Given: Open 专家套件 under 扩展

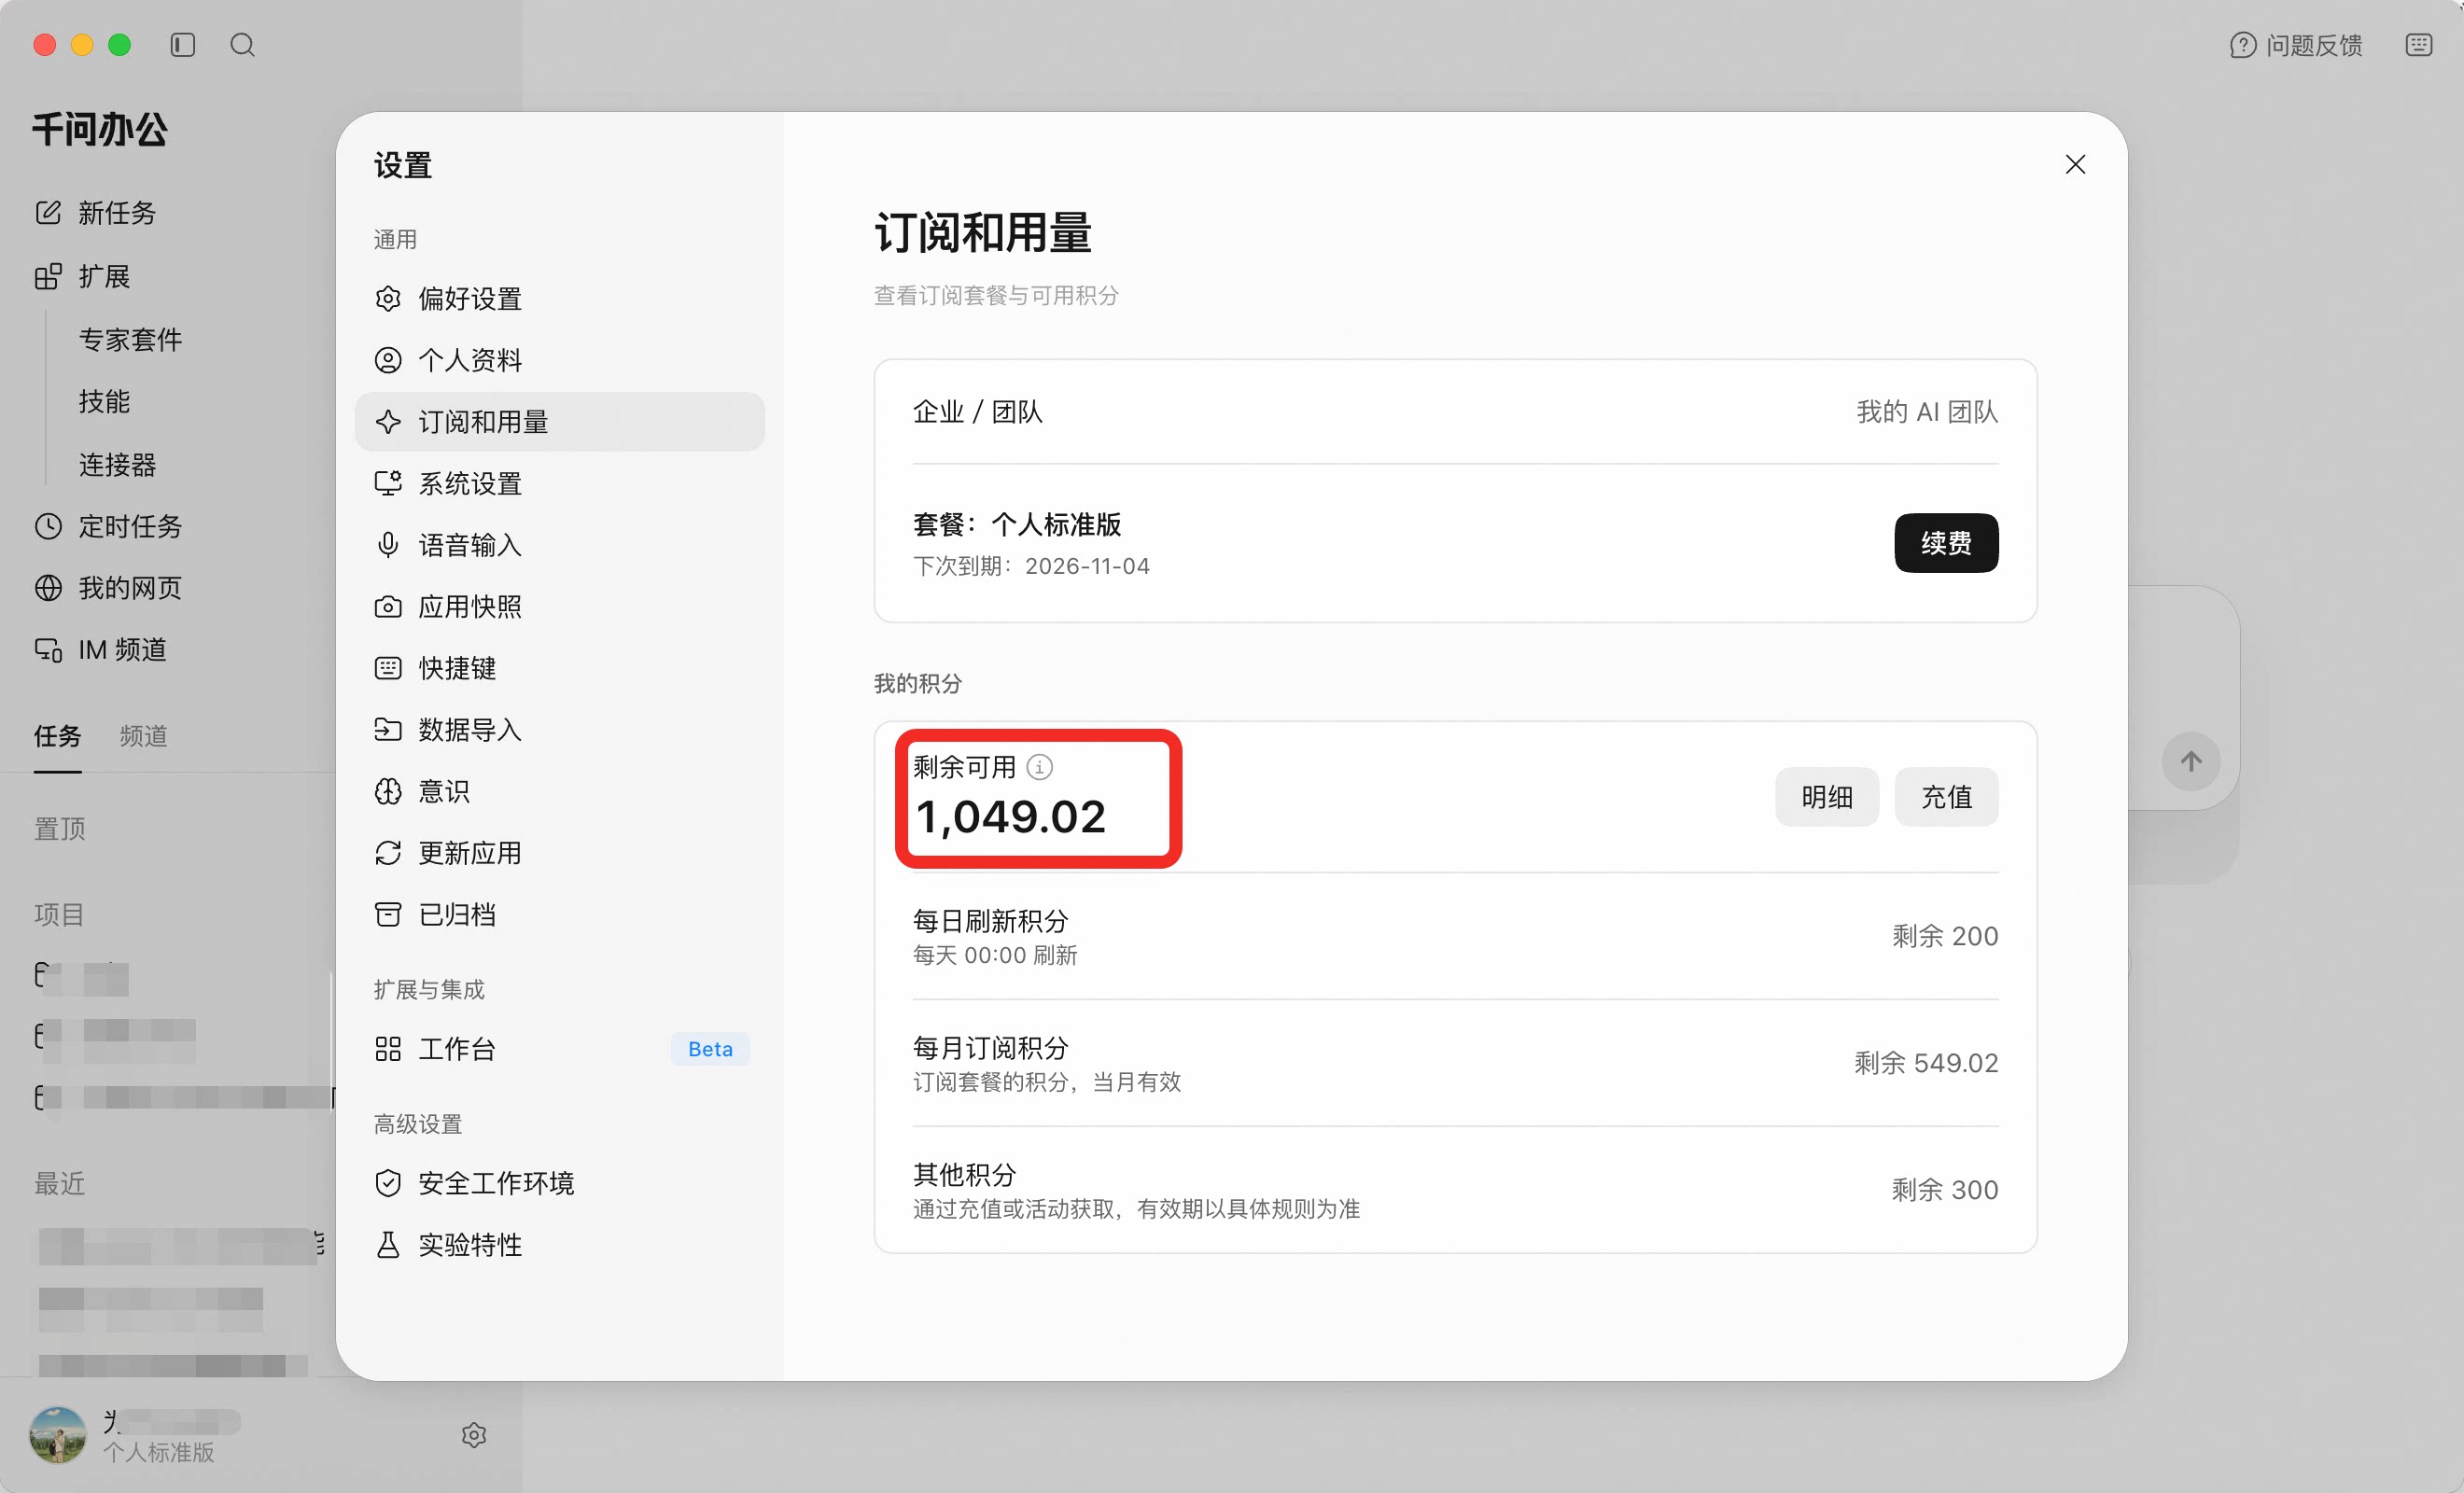Looking at the screenshot, I should point(131,340).
